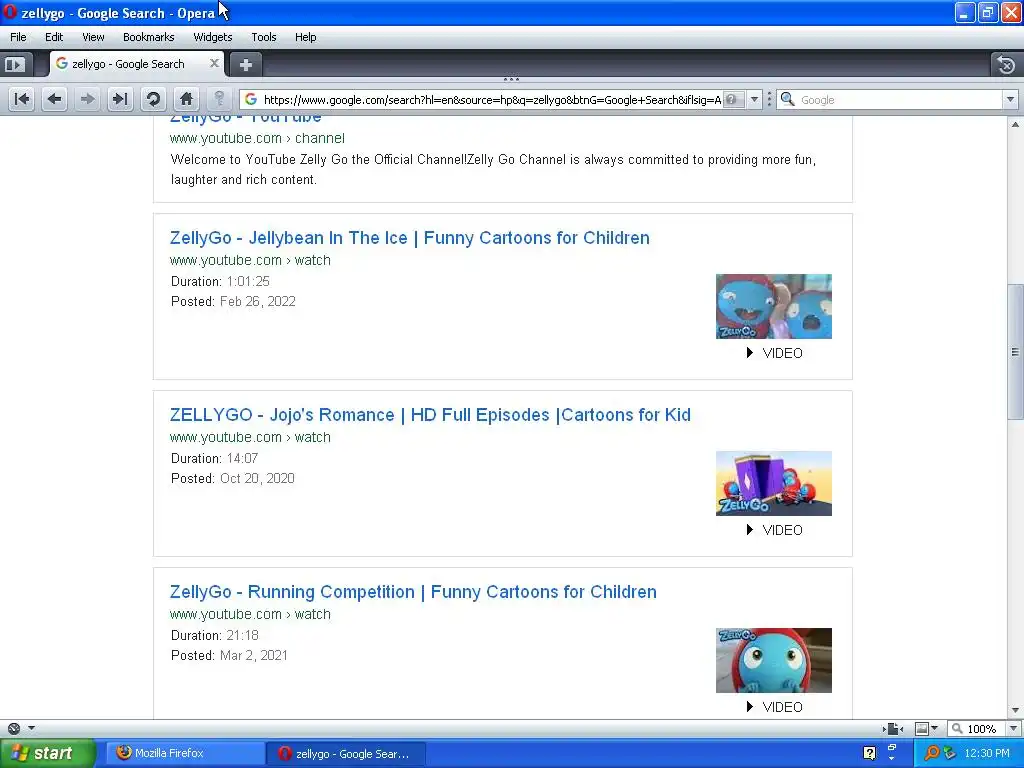Open the search engine dropdown arrow

click(1010, 99)
